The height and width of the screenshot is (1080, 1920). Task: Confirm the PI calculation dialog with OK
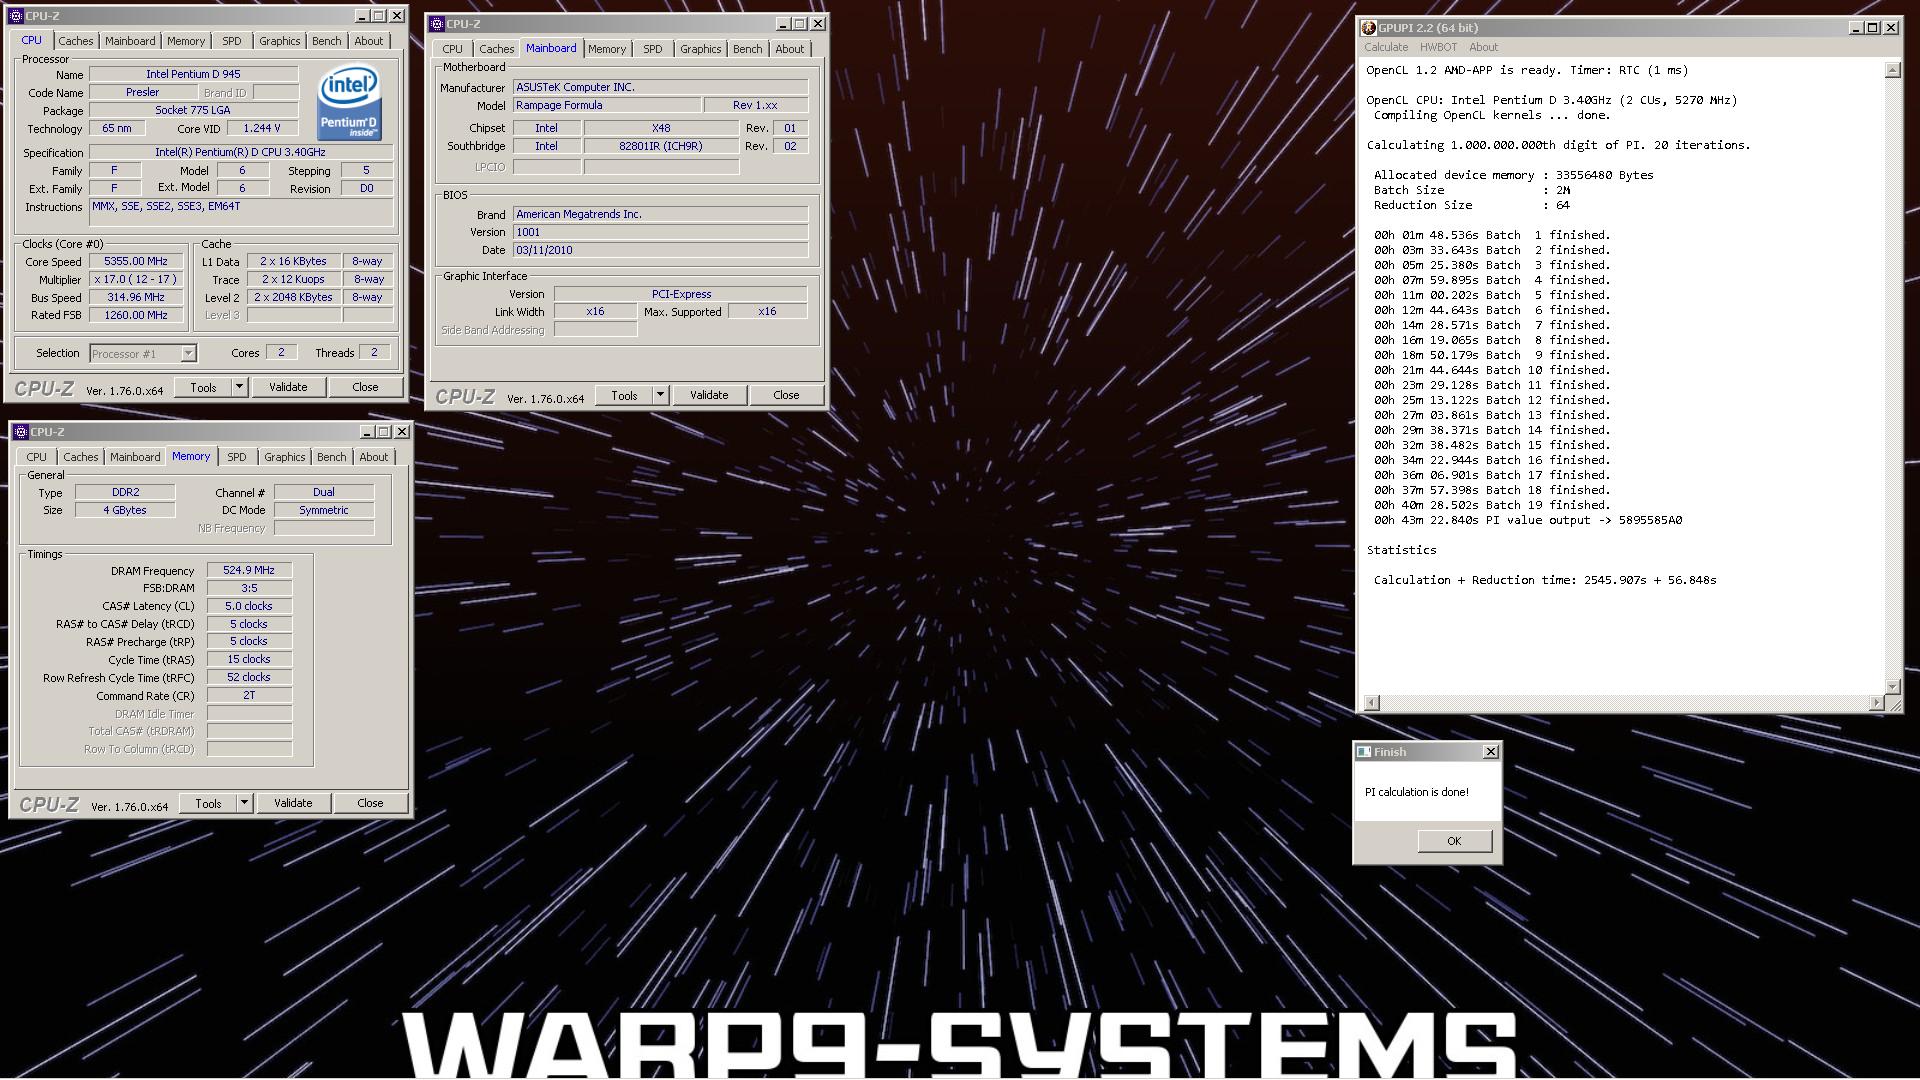(x=1454, y=841)
